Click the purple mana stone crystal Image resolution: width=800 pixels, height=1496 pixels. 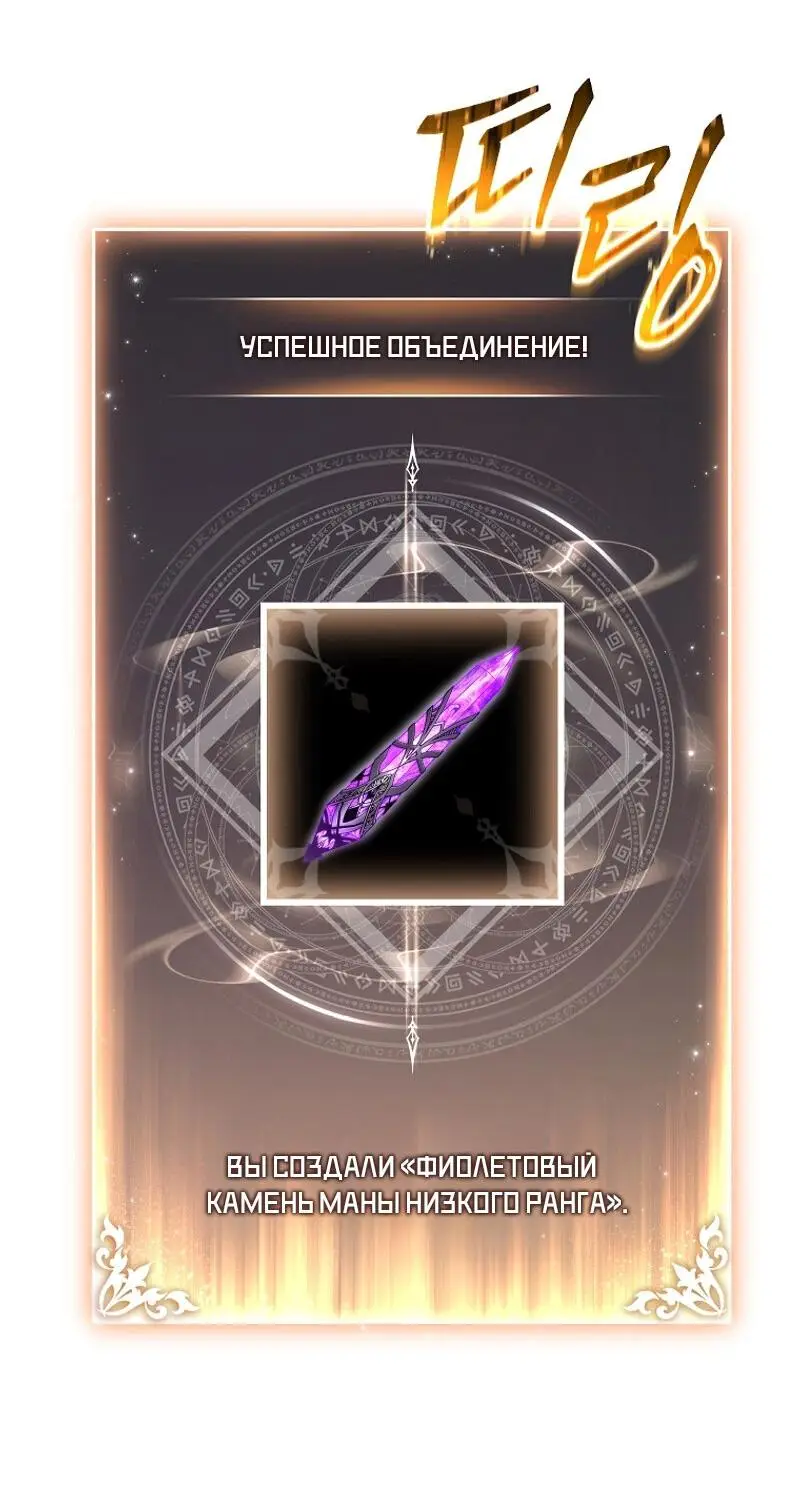coord(411,754)
